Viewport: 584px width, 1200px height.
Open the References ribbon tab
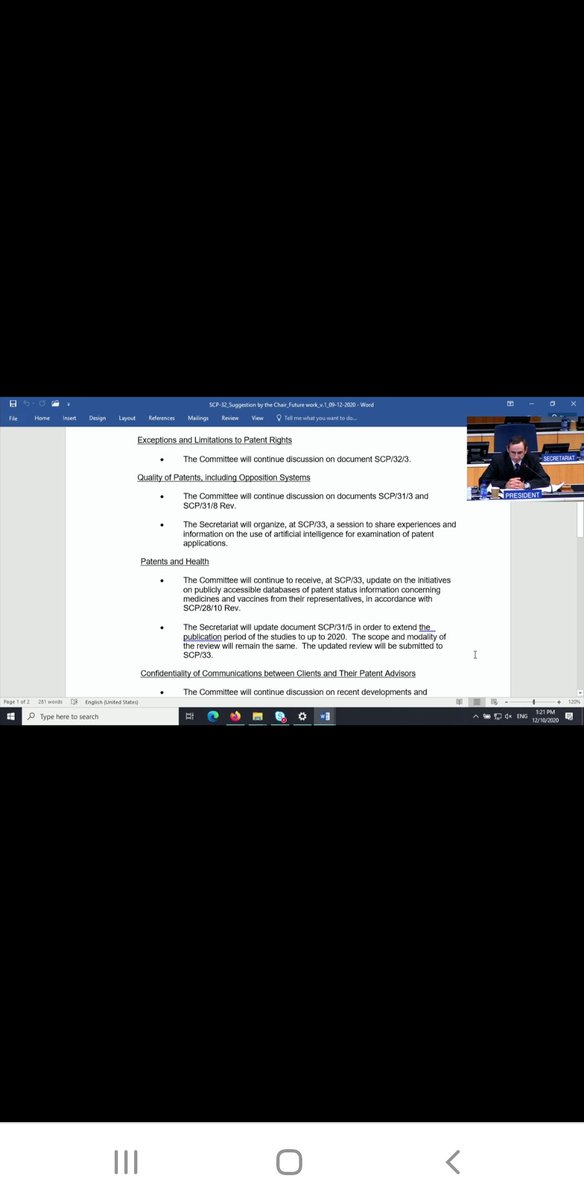point(162,418)
